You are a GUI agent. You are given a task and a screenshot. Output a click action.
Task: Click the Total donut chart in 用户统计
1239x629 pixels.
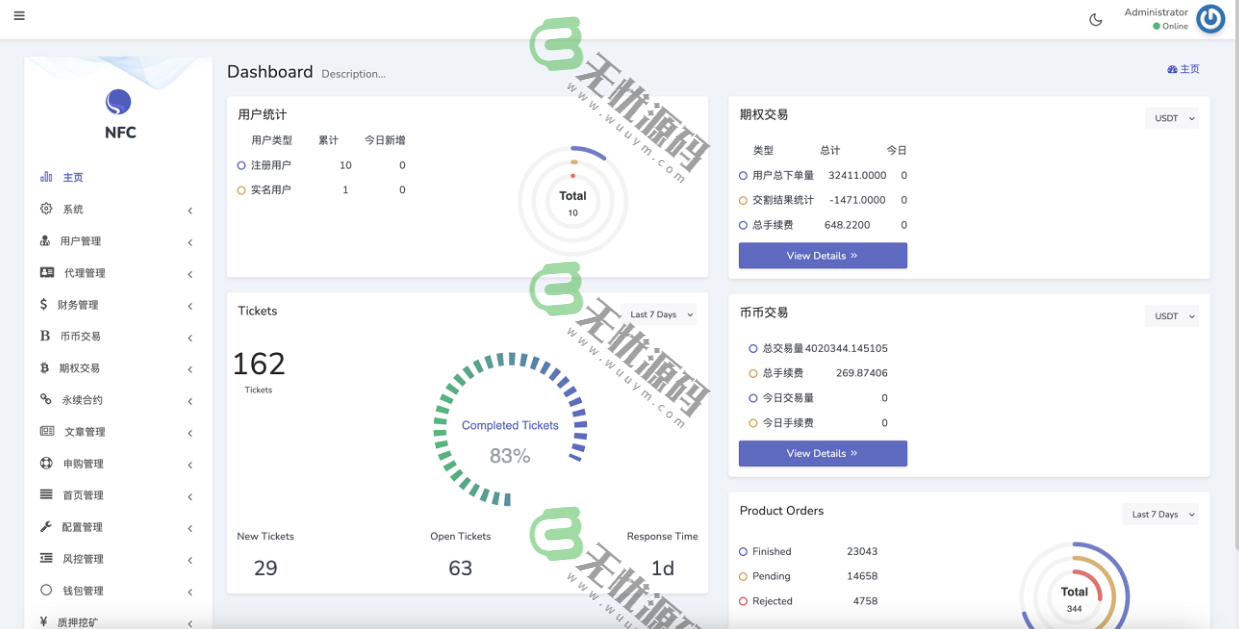coord(572,196)
